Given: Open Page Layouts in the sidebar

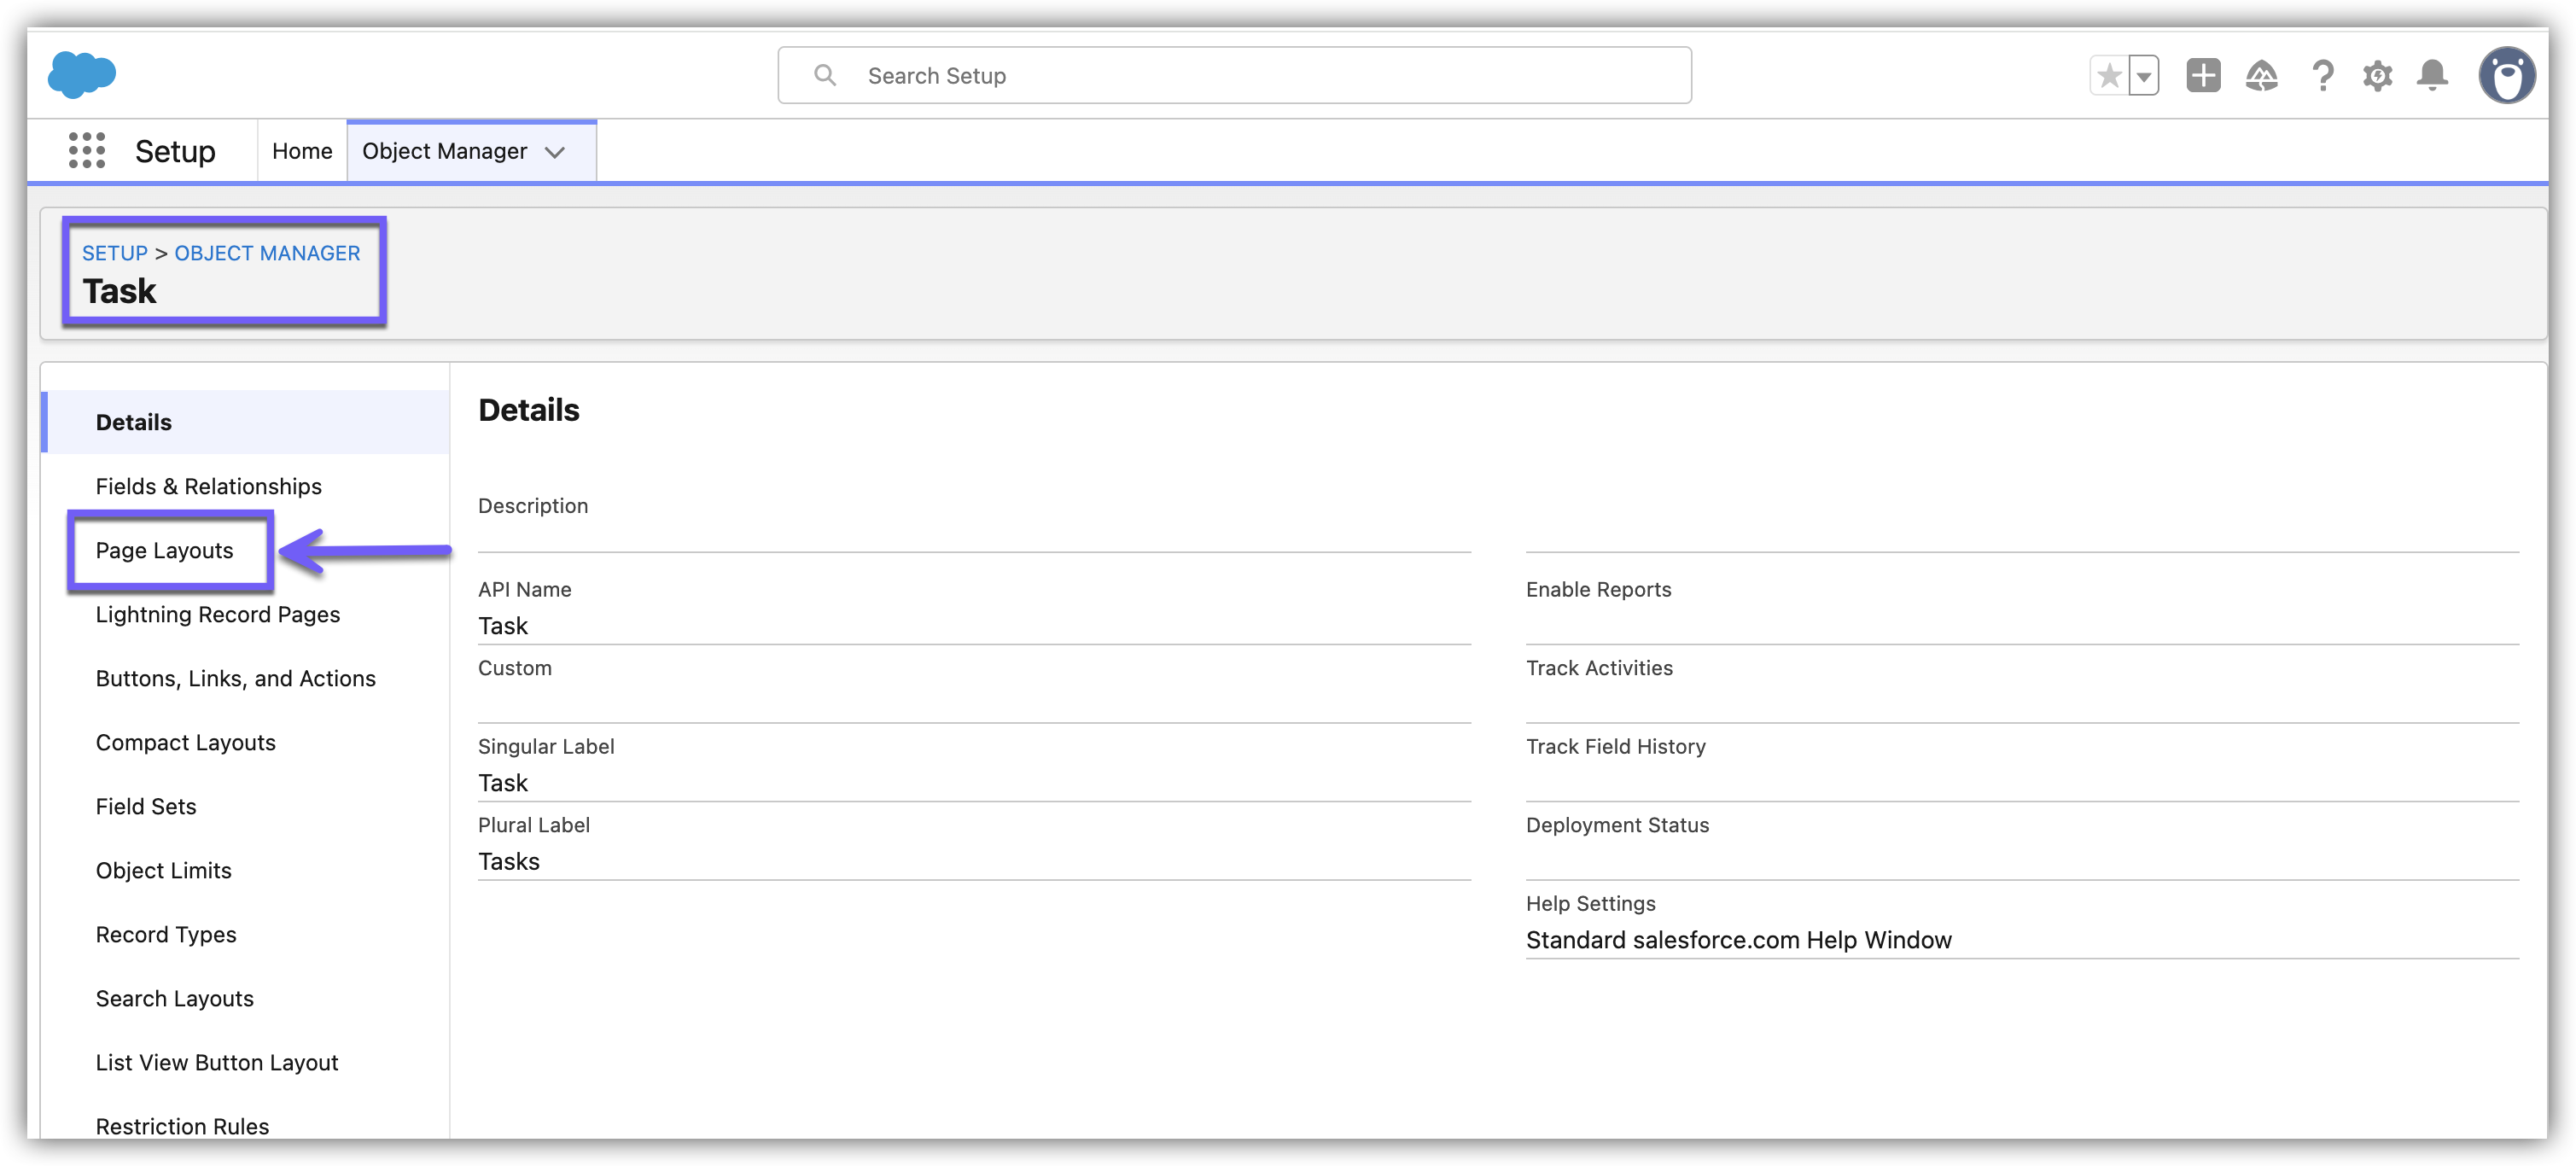Looking at the screenshot, I should [164, 551].
